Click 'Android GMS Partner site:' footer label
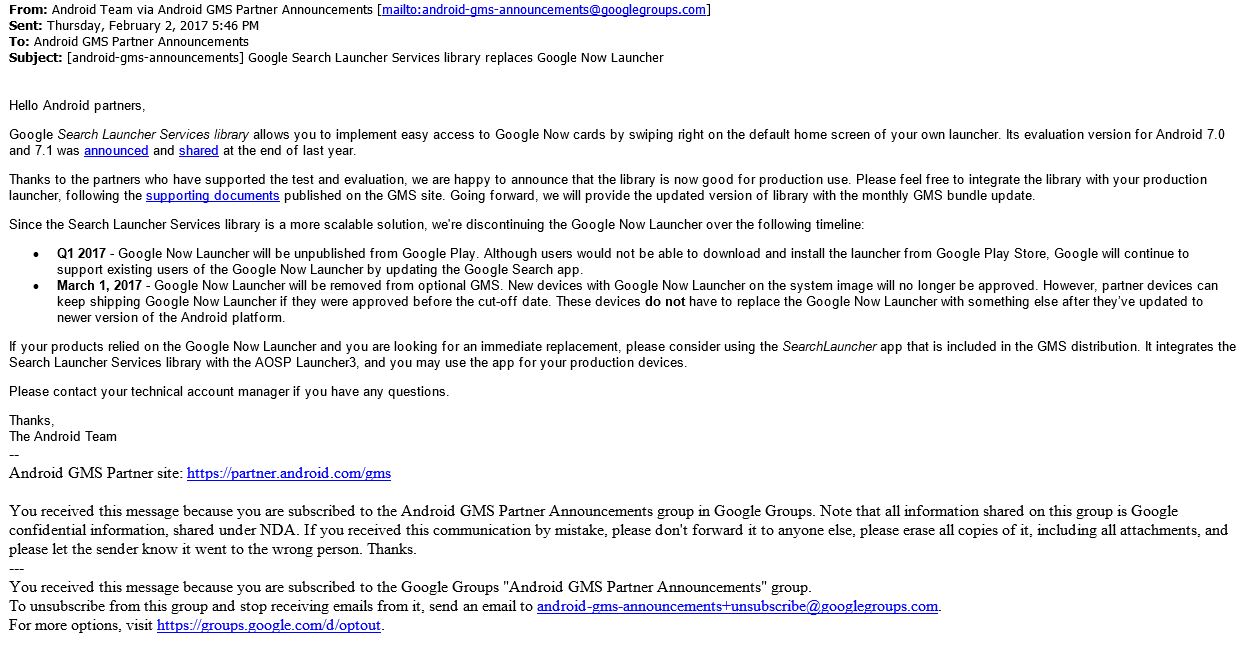The width and height of the screenshot is (1248, 647). (x=96, y=474)
